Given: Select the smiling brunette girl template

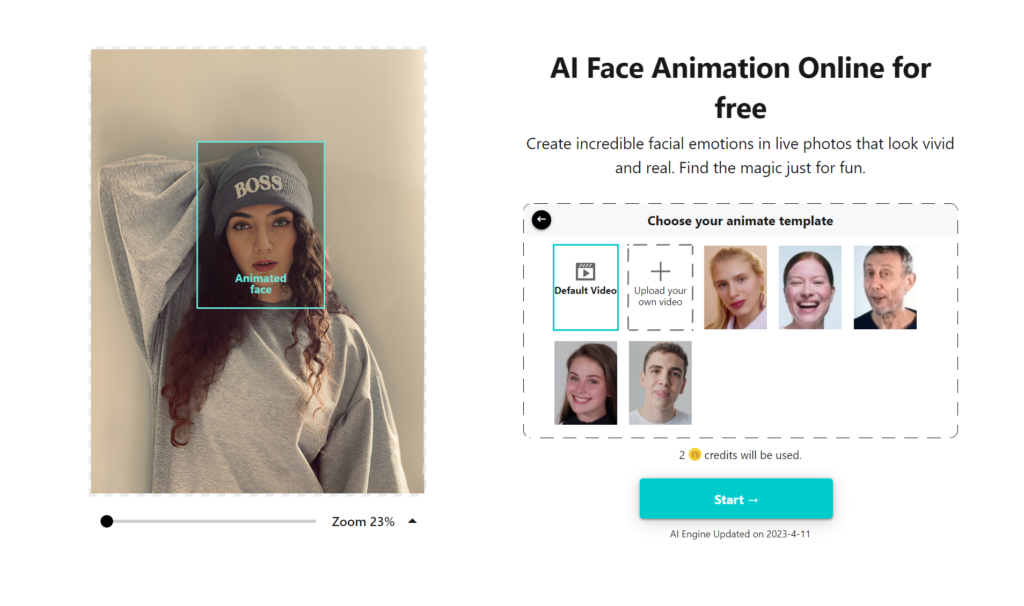Looking at the screenshot, I should click(585, 382).
